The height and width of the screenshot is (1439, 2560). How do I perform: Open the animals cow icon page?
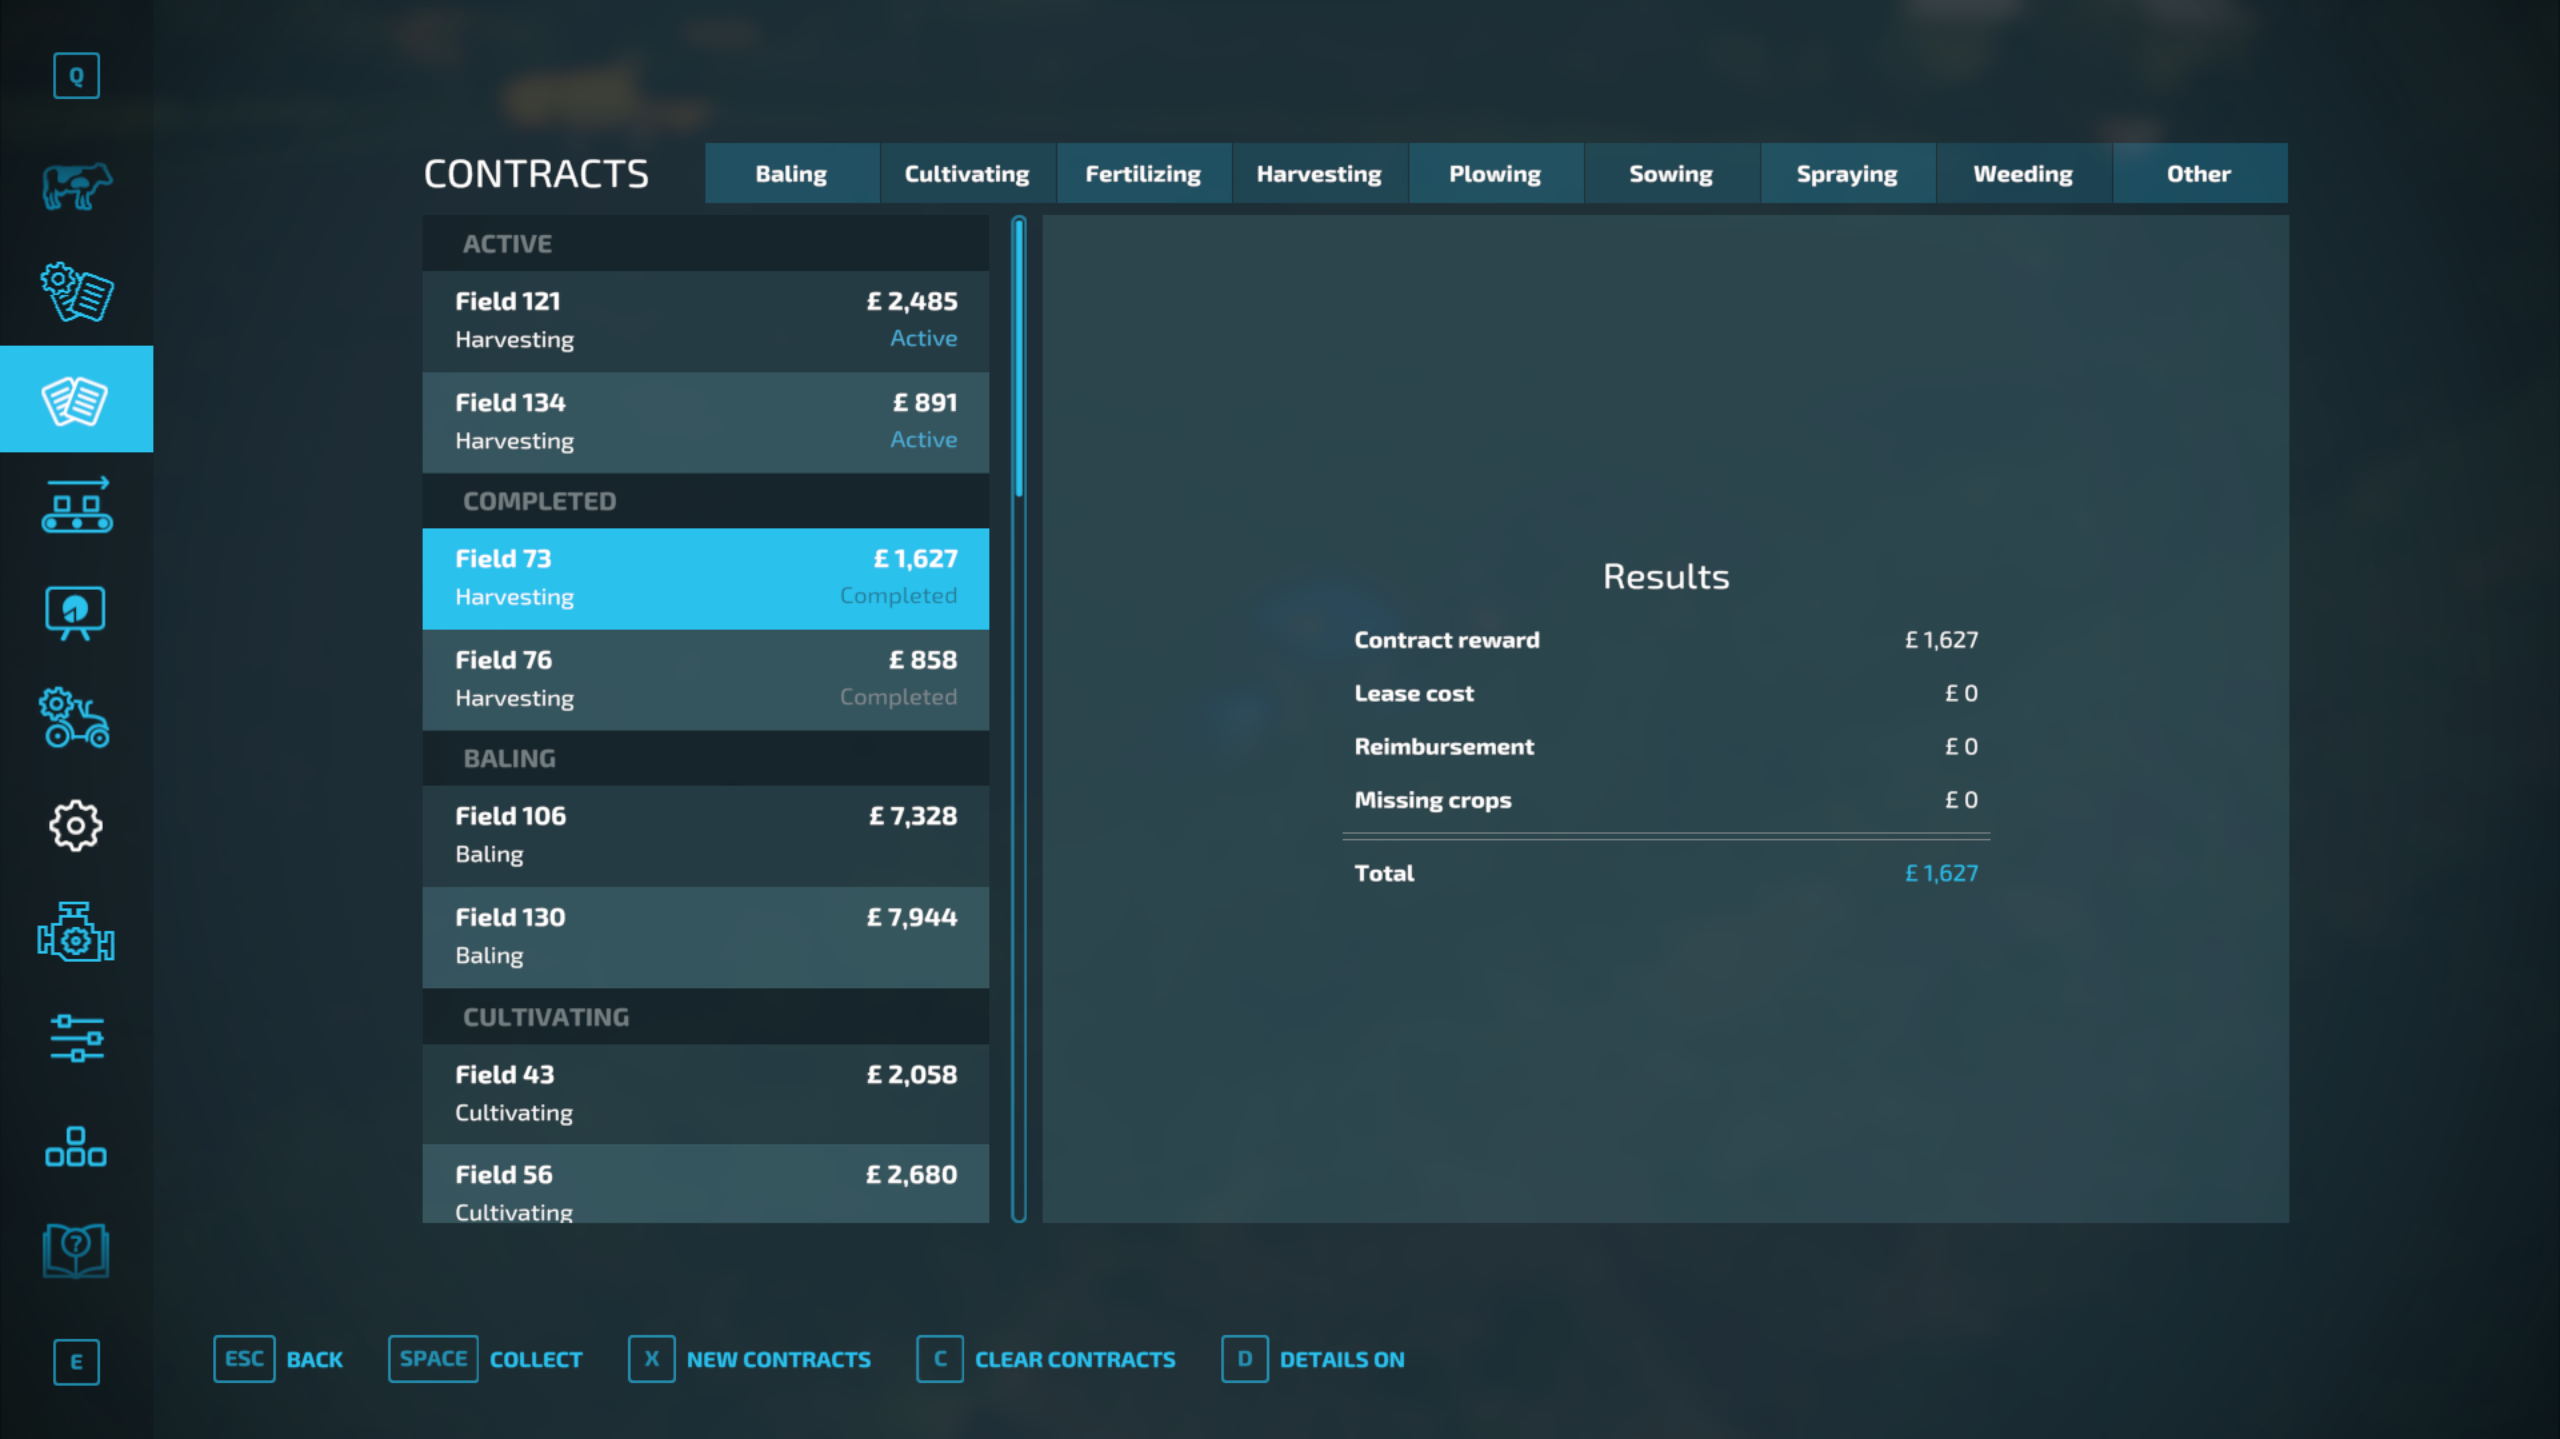click(x=76, y=186)
